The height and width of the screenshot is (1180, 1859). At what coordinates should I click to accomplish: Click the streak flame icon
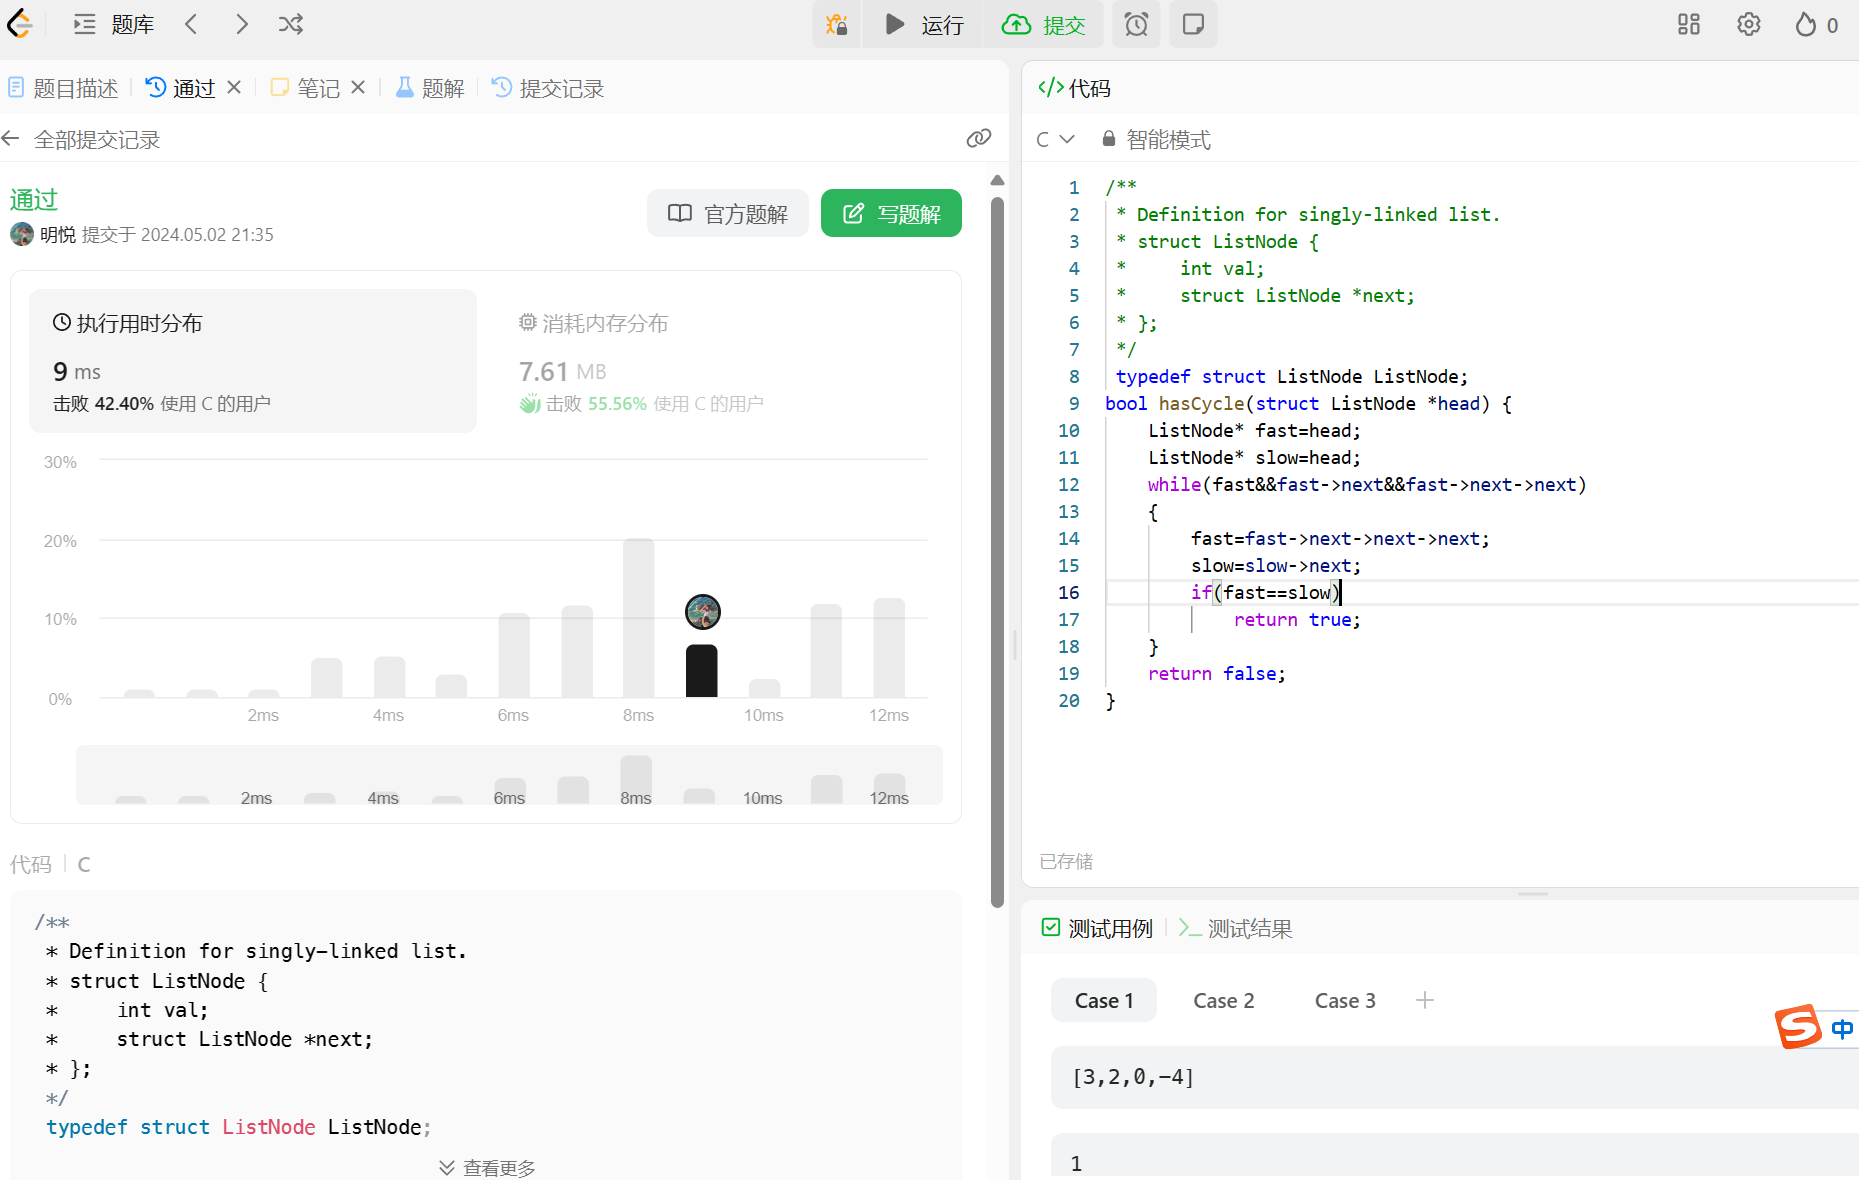point(1806,24)
